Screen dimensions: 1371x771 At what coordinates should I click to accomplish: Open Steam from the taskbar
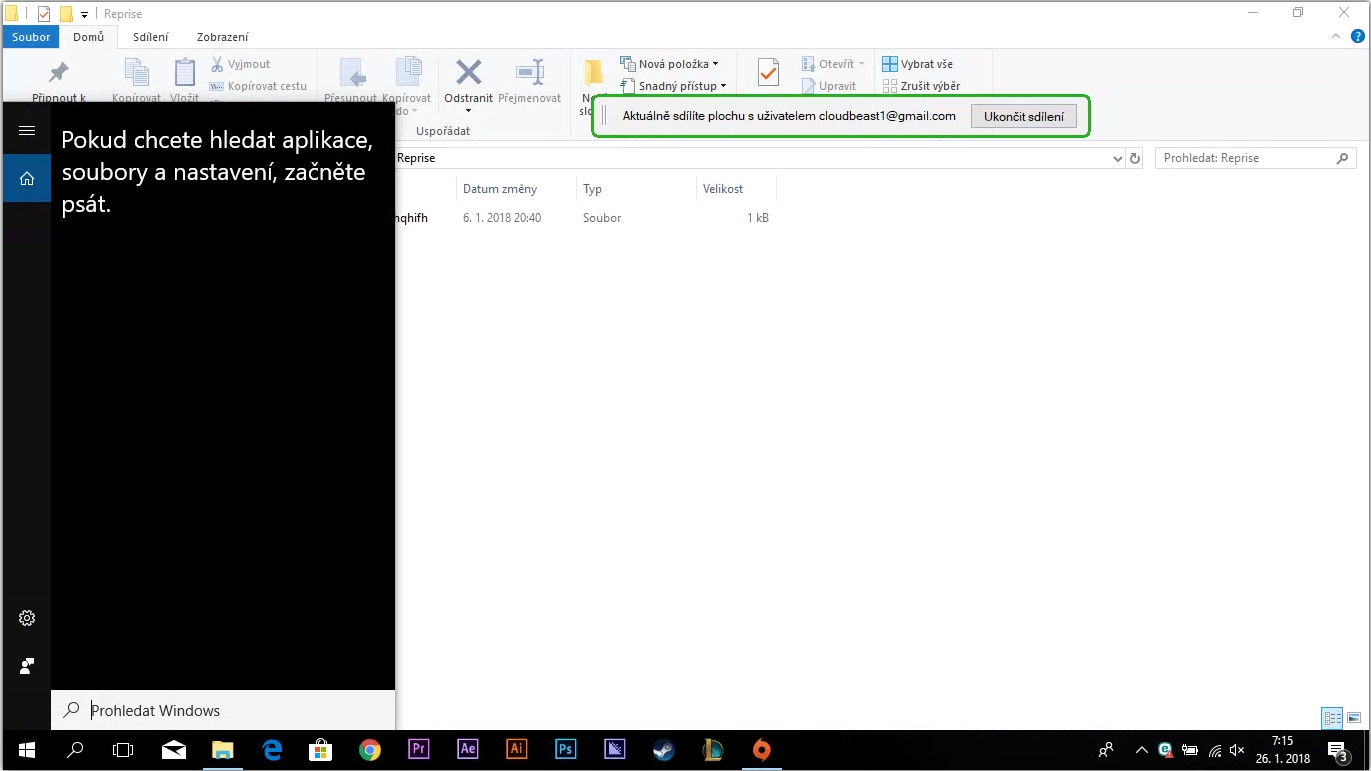(x=664, y=749)
